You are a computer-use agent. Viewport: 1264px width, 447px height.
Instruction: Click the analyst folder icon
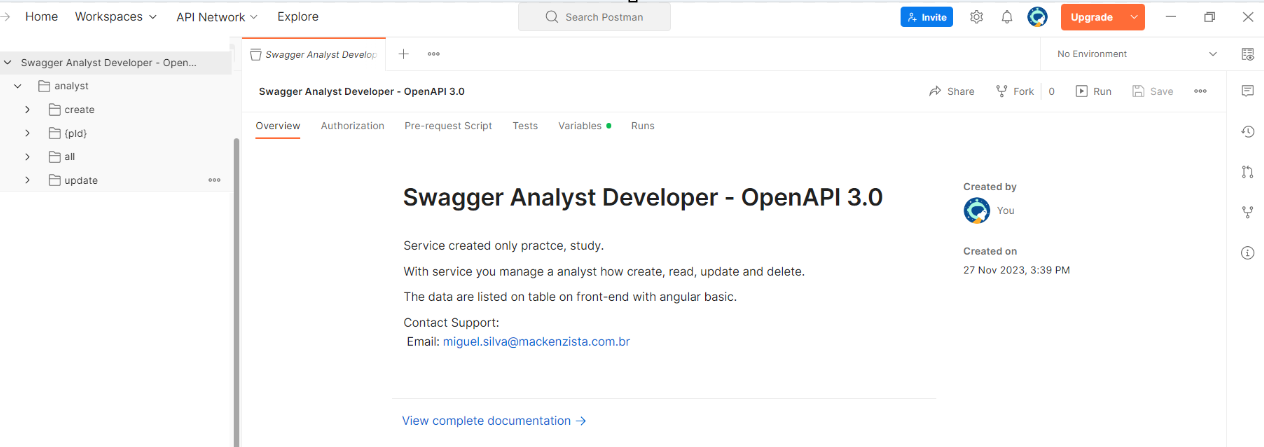pos(43,86)
